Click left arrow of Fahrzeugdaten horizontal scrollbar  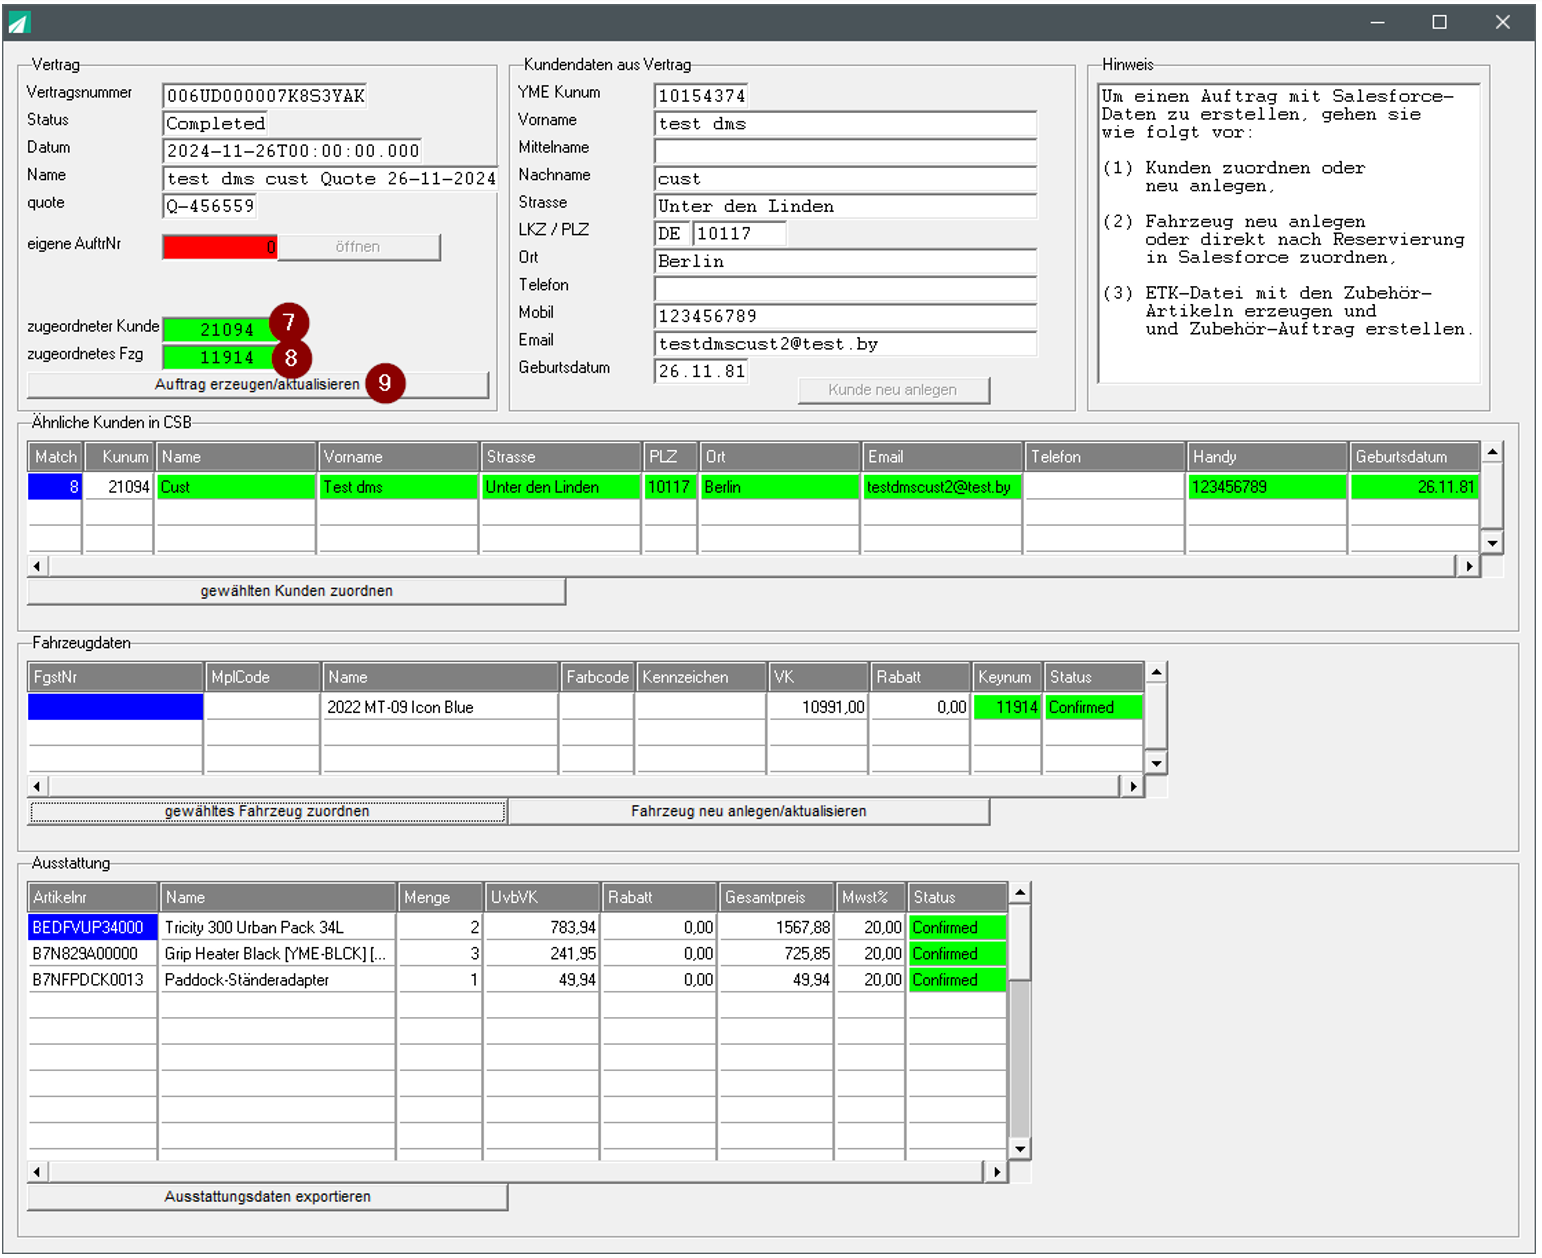38,786
